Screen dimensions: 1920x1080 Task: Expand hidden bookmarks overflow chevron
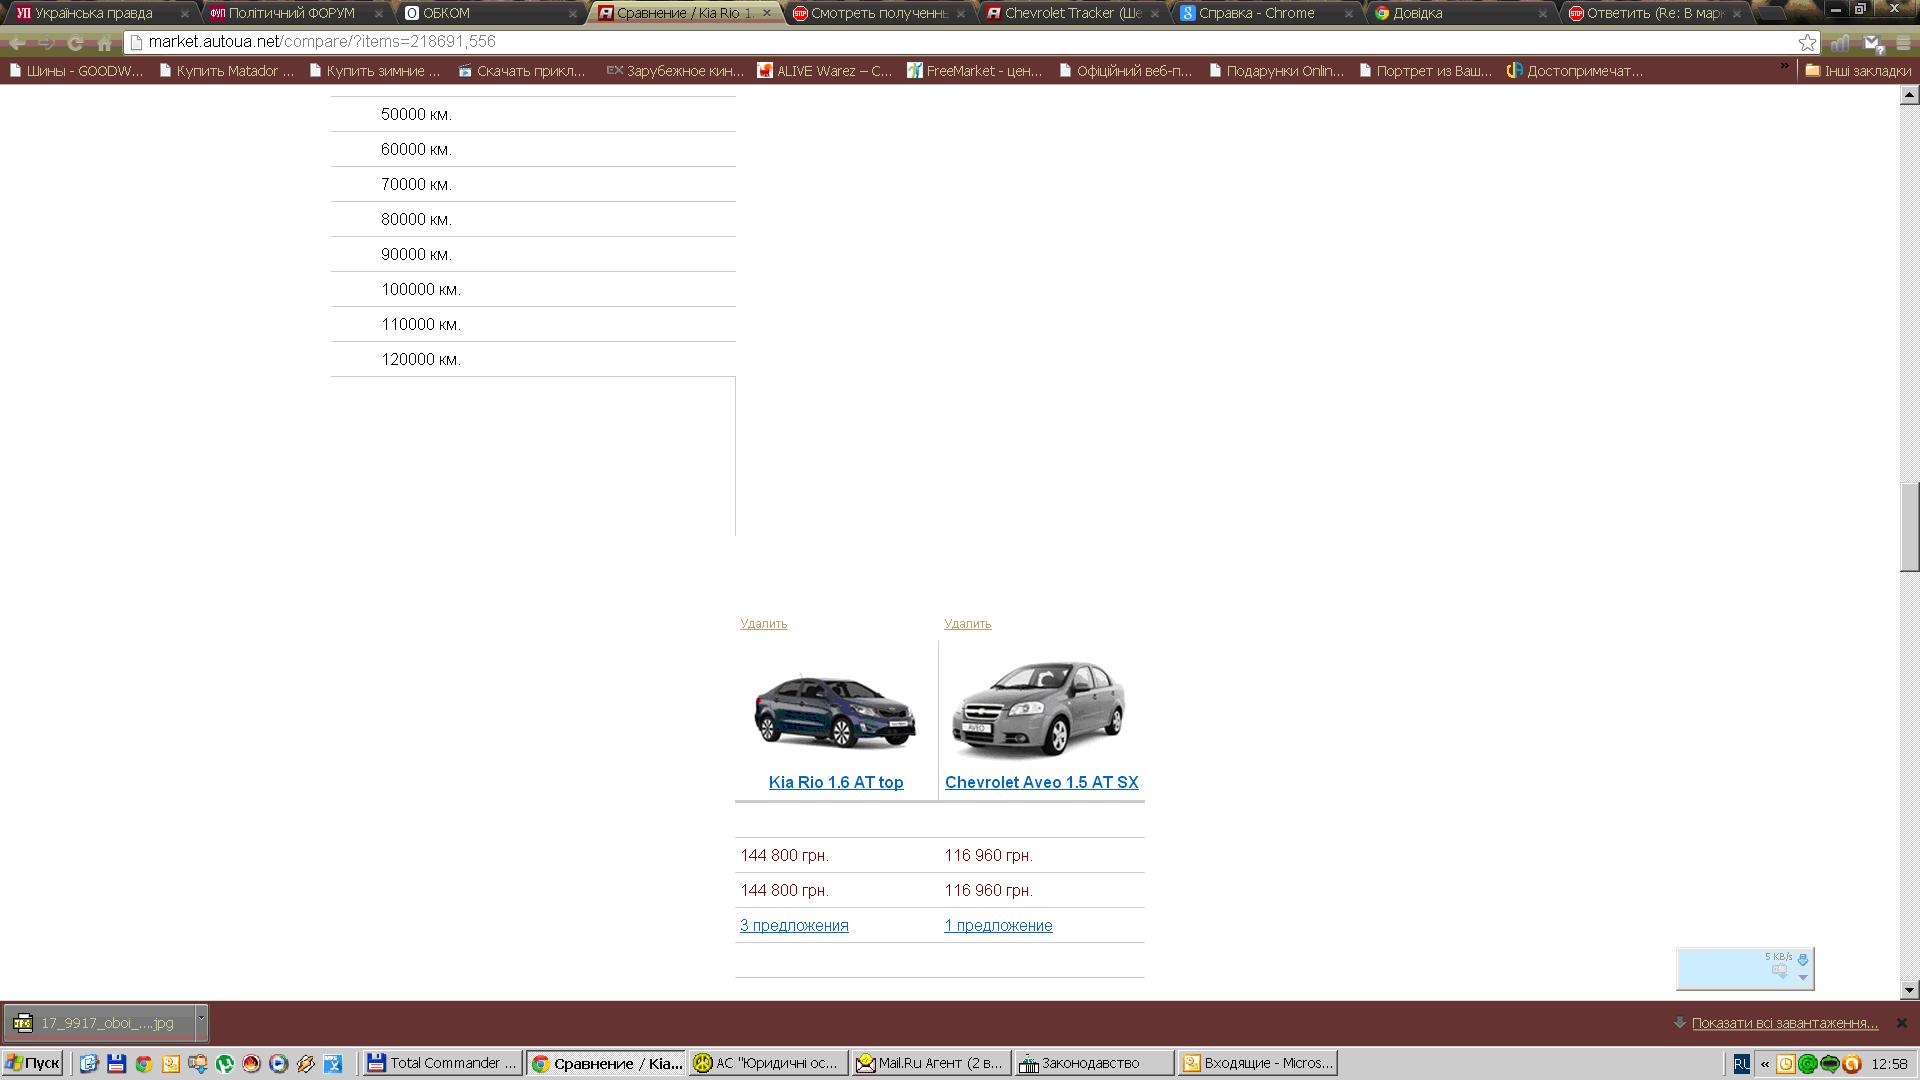tap(1784, 67)
